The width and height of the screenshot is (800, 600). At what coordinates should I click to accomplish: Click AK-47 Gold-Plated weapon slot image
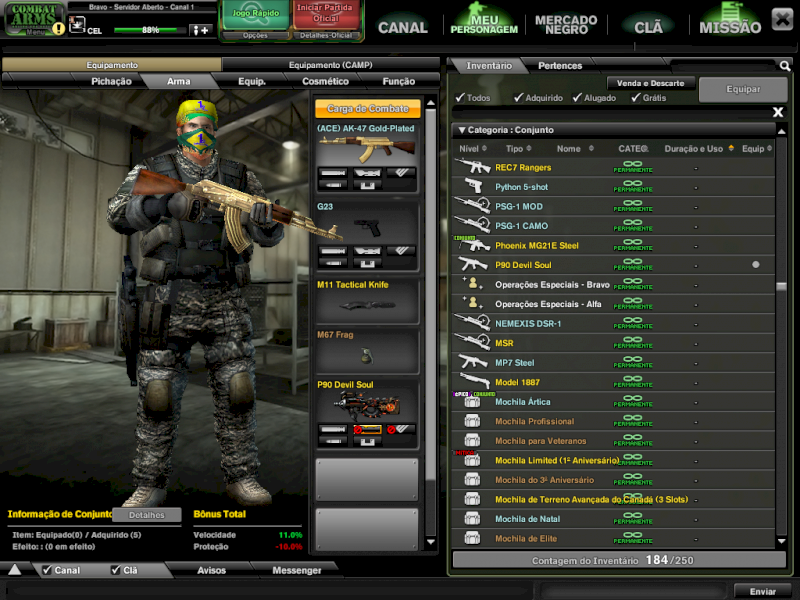[367, 148]
